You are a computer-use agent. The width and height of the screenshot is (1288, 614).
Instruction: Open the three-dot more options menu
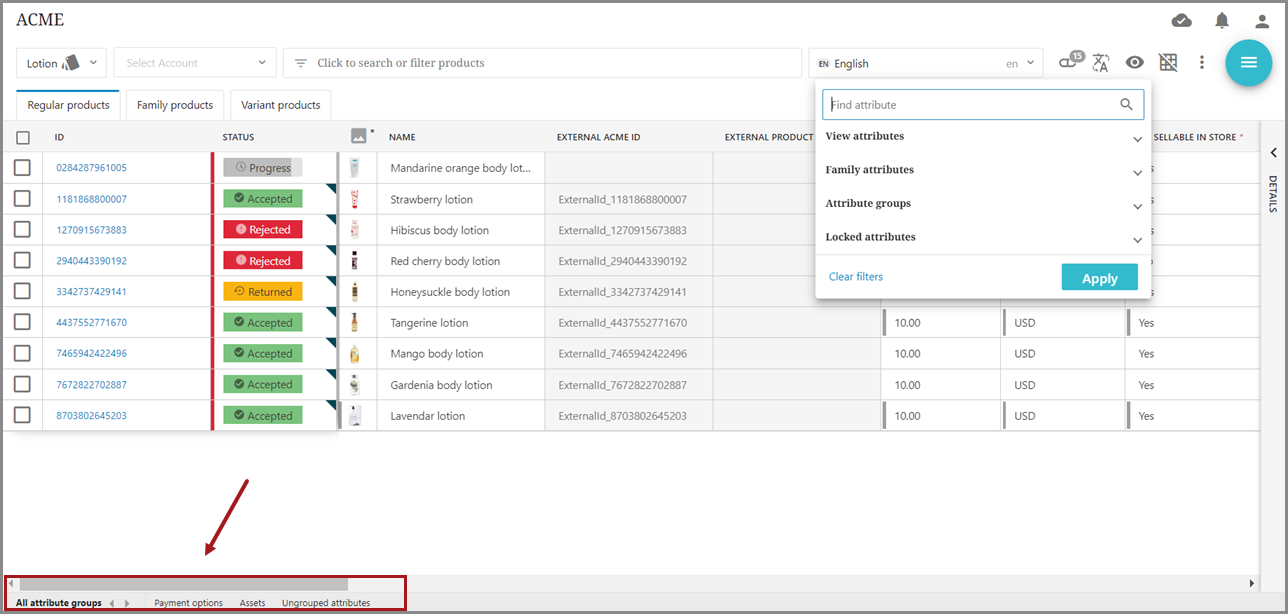click(1202, 63)
